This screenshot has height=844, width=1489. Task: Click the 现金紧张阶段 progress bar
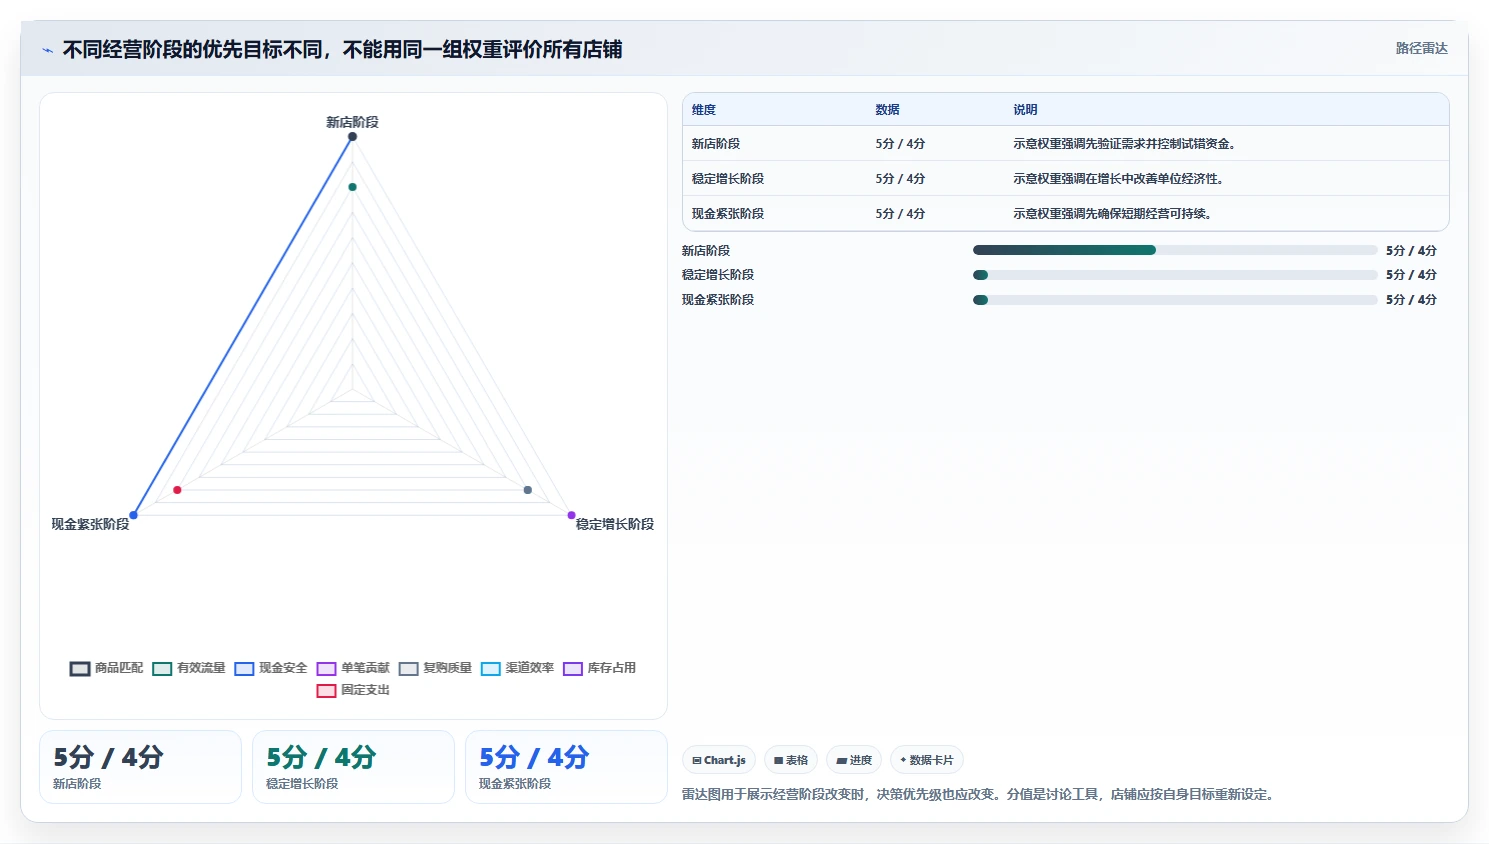pyautogui.click(x=1175, y=300)
